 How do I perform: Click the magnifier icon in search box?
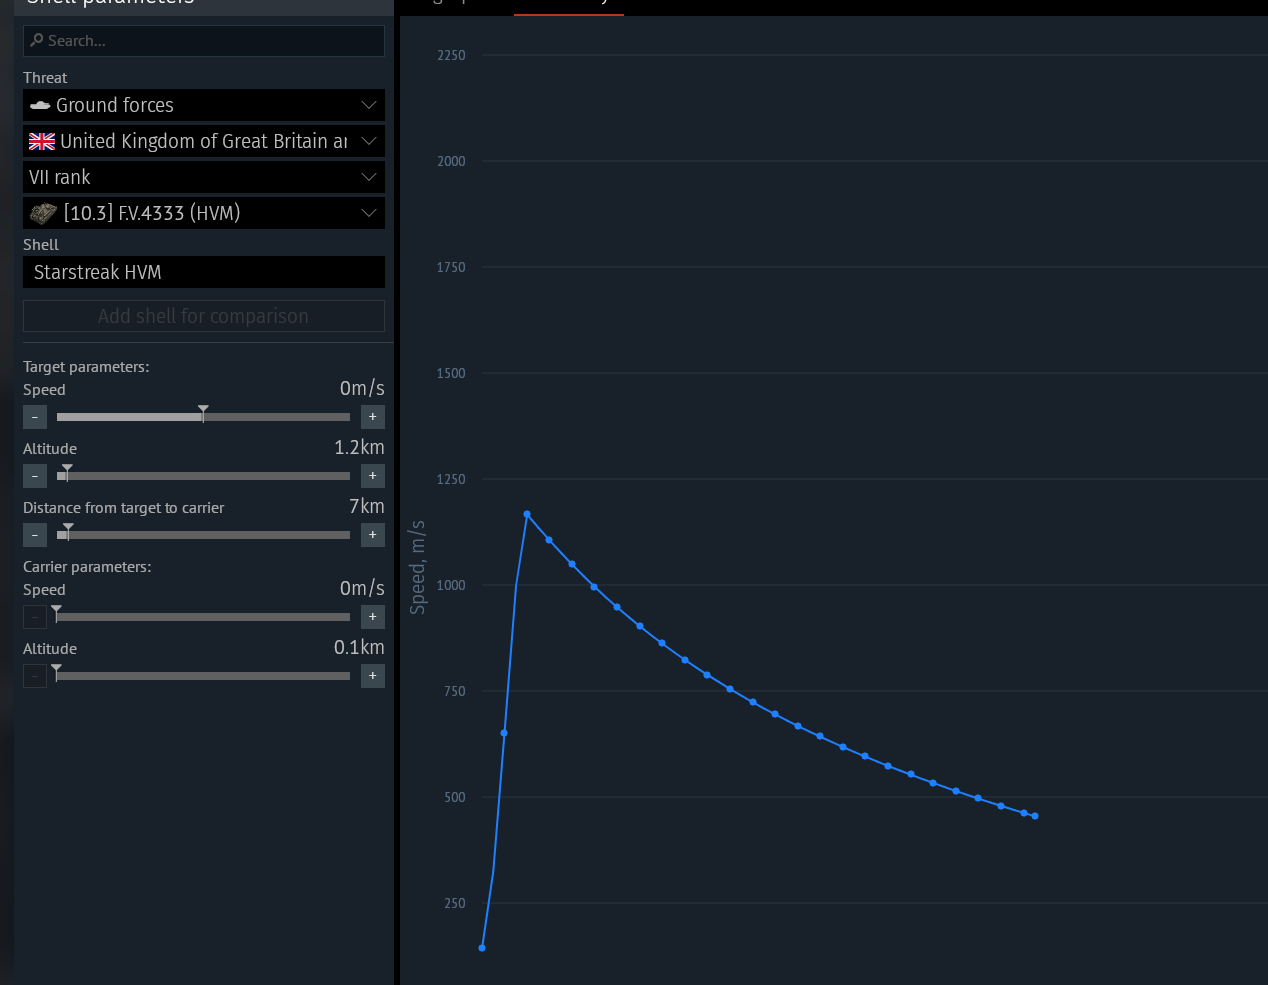click(x=37, y=41)
